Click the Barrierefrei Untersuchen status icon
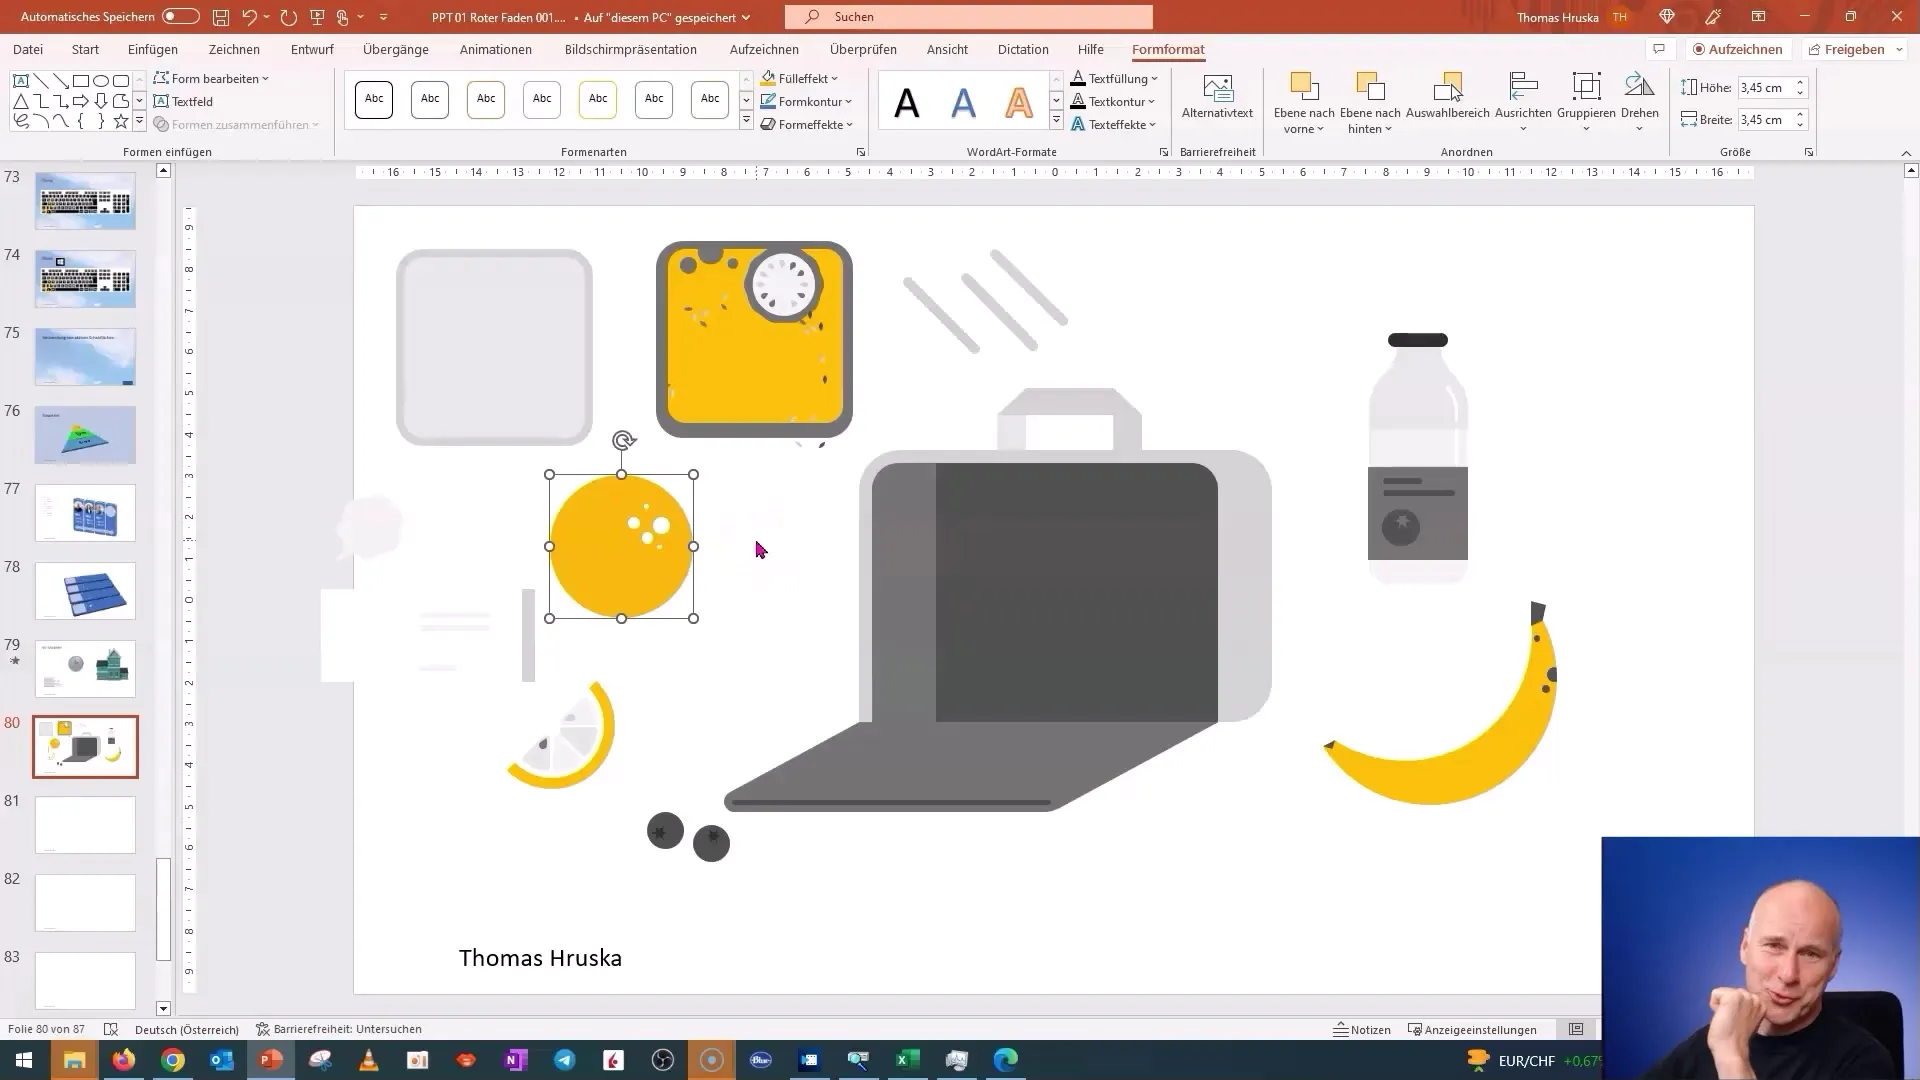 click(x=261, y=1029)
